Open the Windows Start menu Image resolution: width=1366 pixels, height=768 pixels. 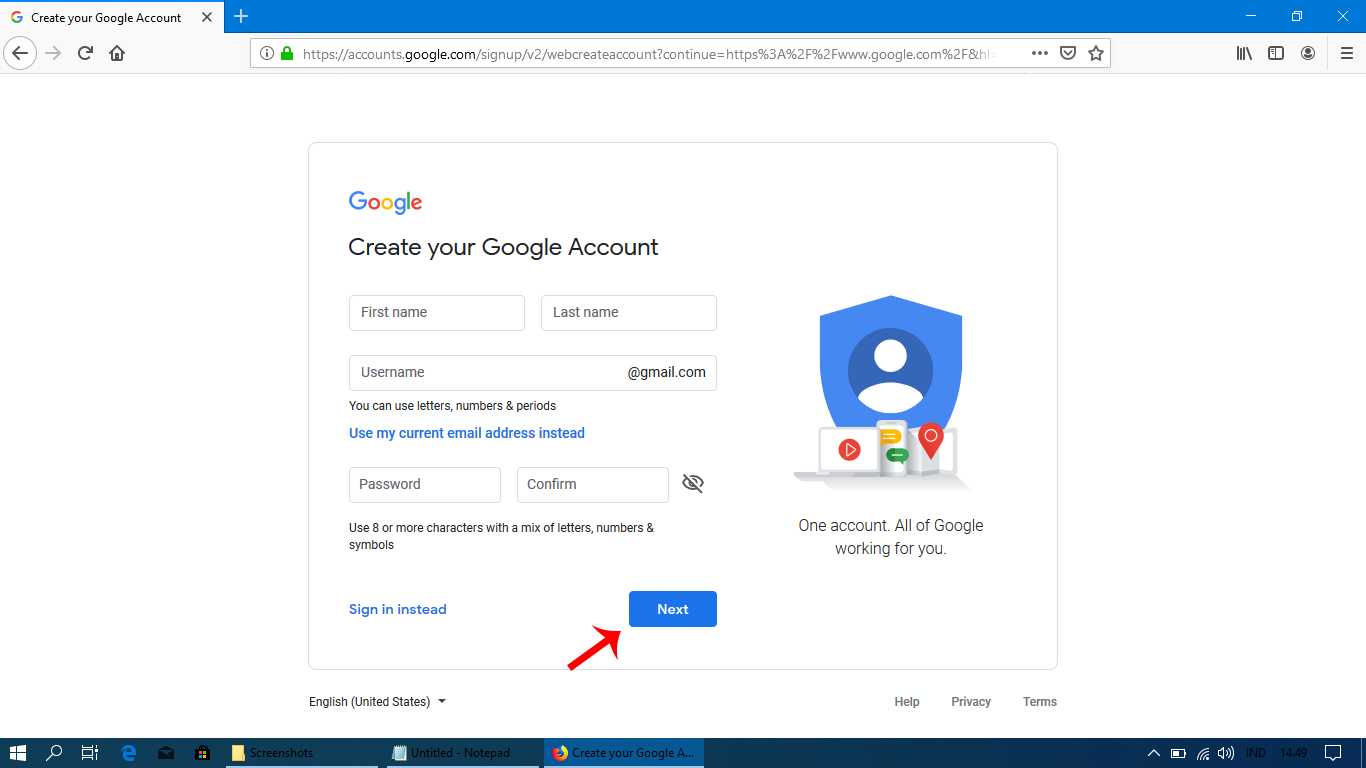point(18,753)
